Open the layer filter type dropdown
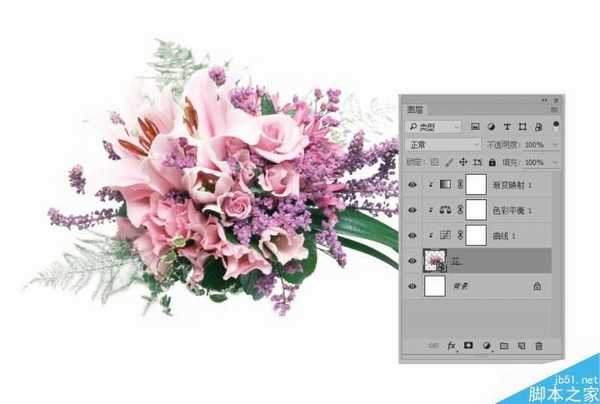The image size is (600, 404). [434, 127]
